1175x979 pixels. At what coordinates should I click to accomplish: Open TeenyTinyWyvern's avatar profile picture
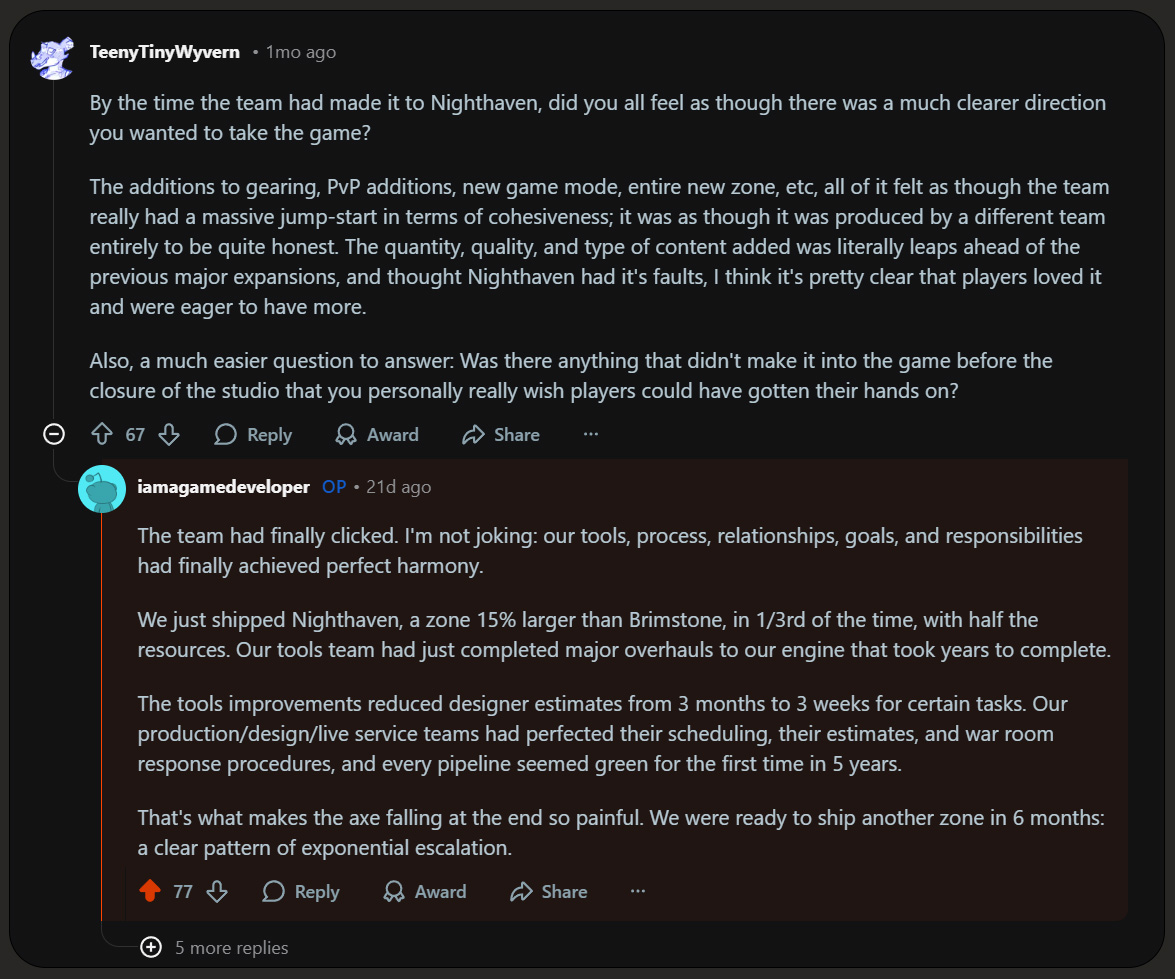click(53, 57)
